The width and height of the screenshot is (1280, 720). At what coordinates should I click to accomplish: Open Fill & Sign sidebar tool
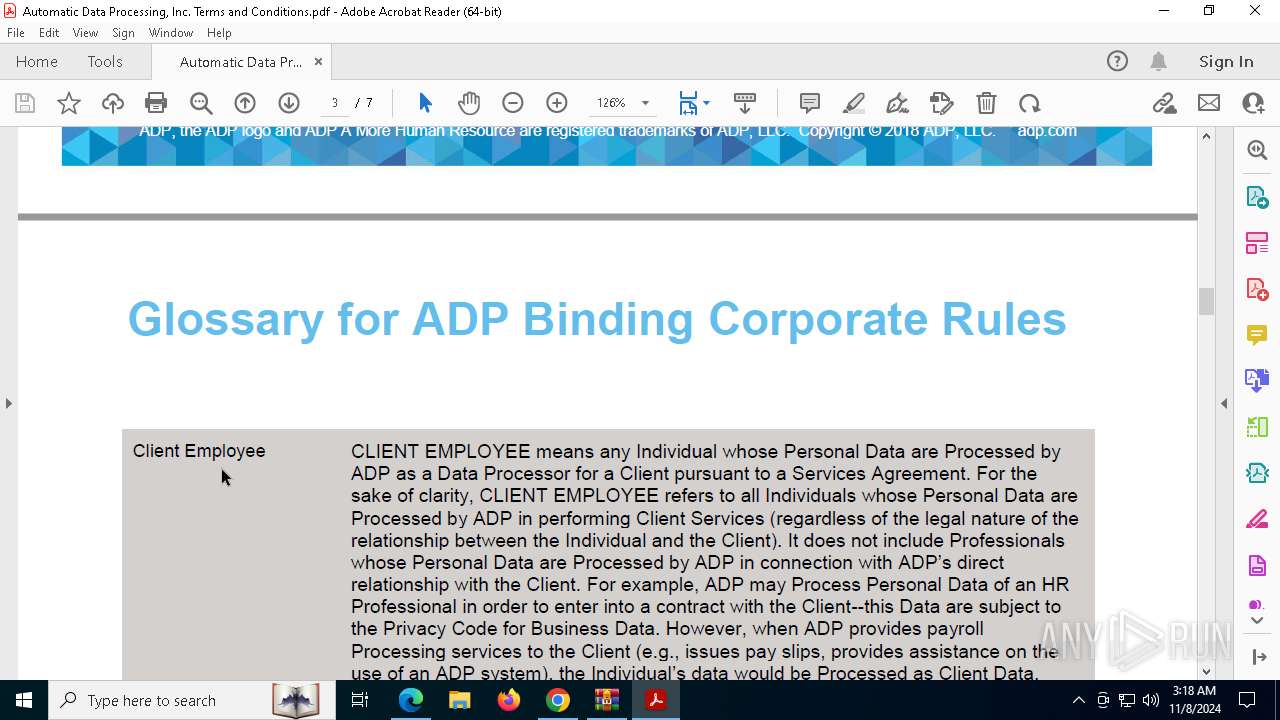tap(1257, 519)
